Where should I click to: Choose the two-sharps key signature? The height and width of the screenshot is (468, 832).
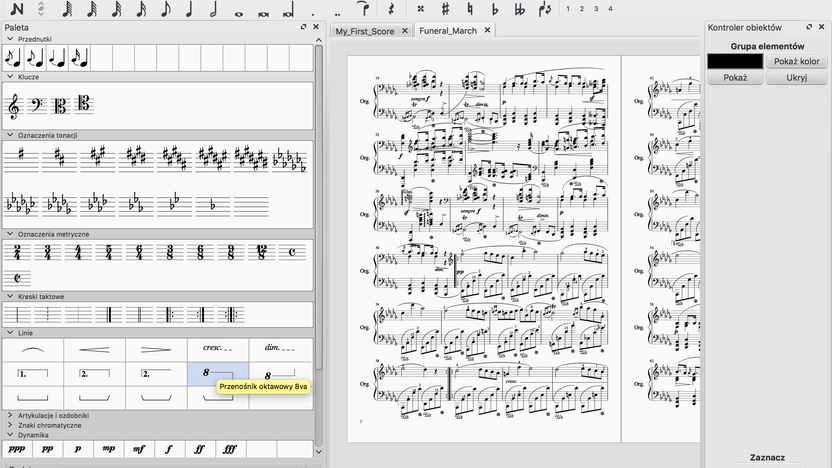[x=59, y=159]
